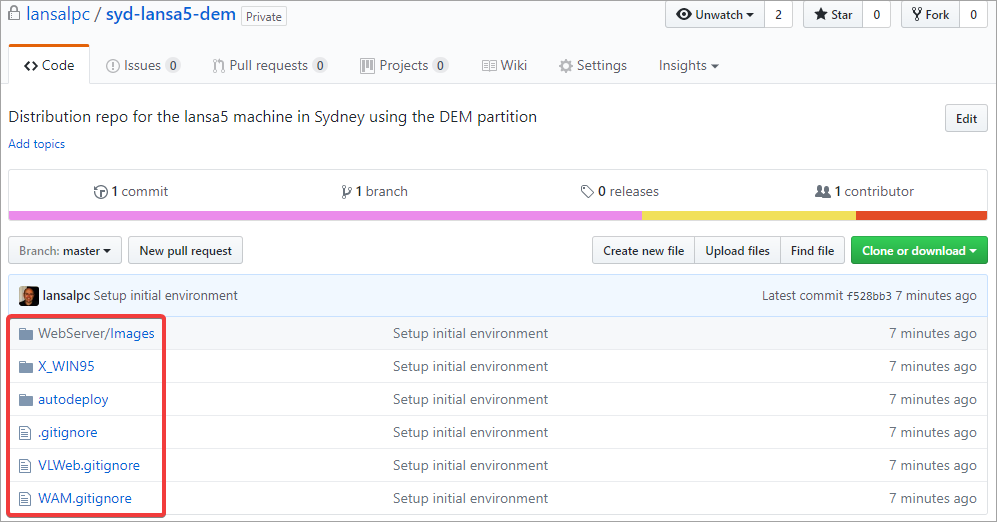Open the Settings tab
The height and width of the screenshot is (522, 997).
[x=593, y=66]
